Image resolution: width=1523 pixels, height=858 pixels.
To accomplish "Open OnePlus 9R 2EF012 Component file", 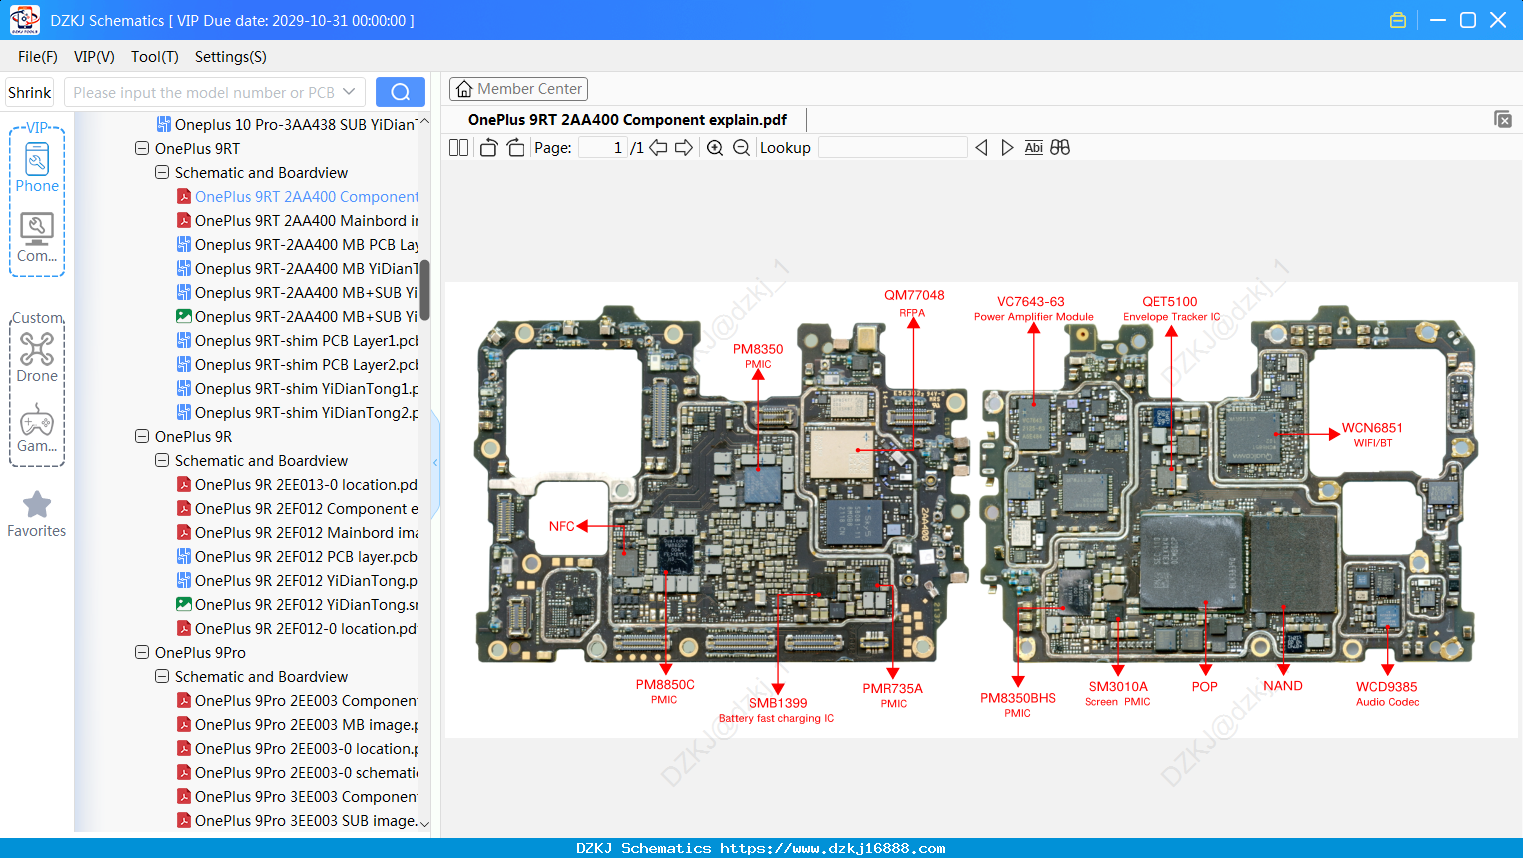I will pos(298,508).
